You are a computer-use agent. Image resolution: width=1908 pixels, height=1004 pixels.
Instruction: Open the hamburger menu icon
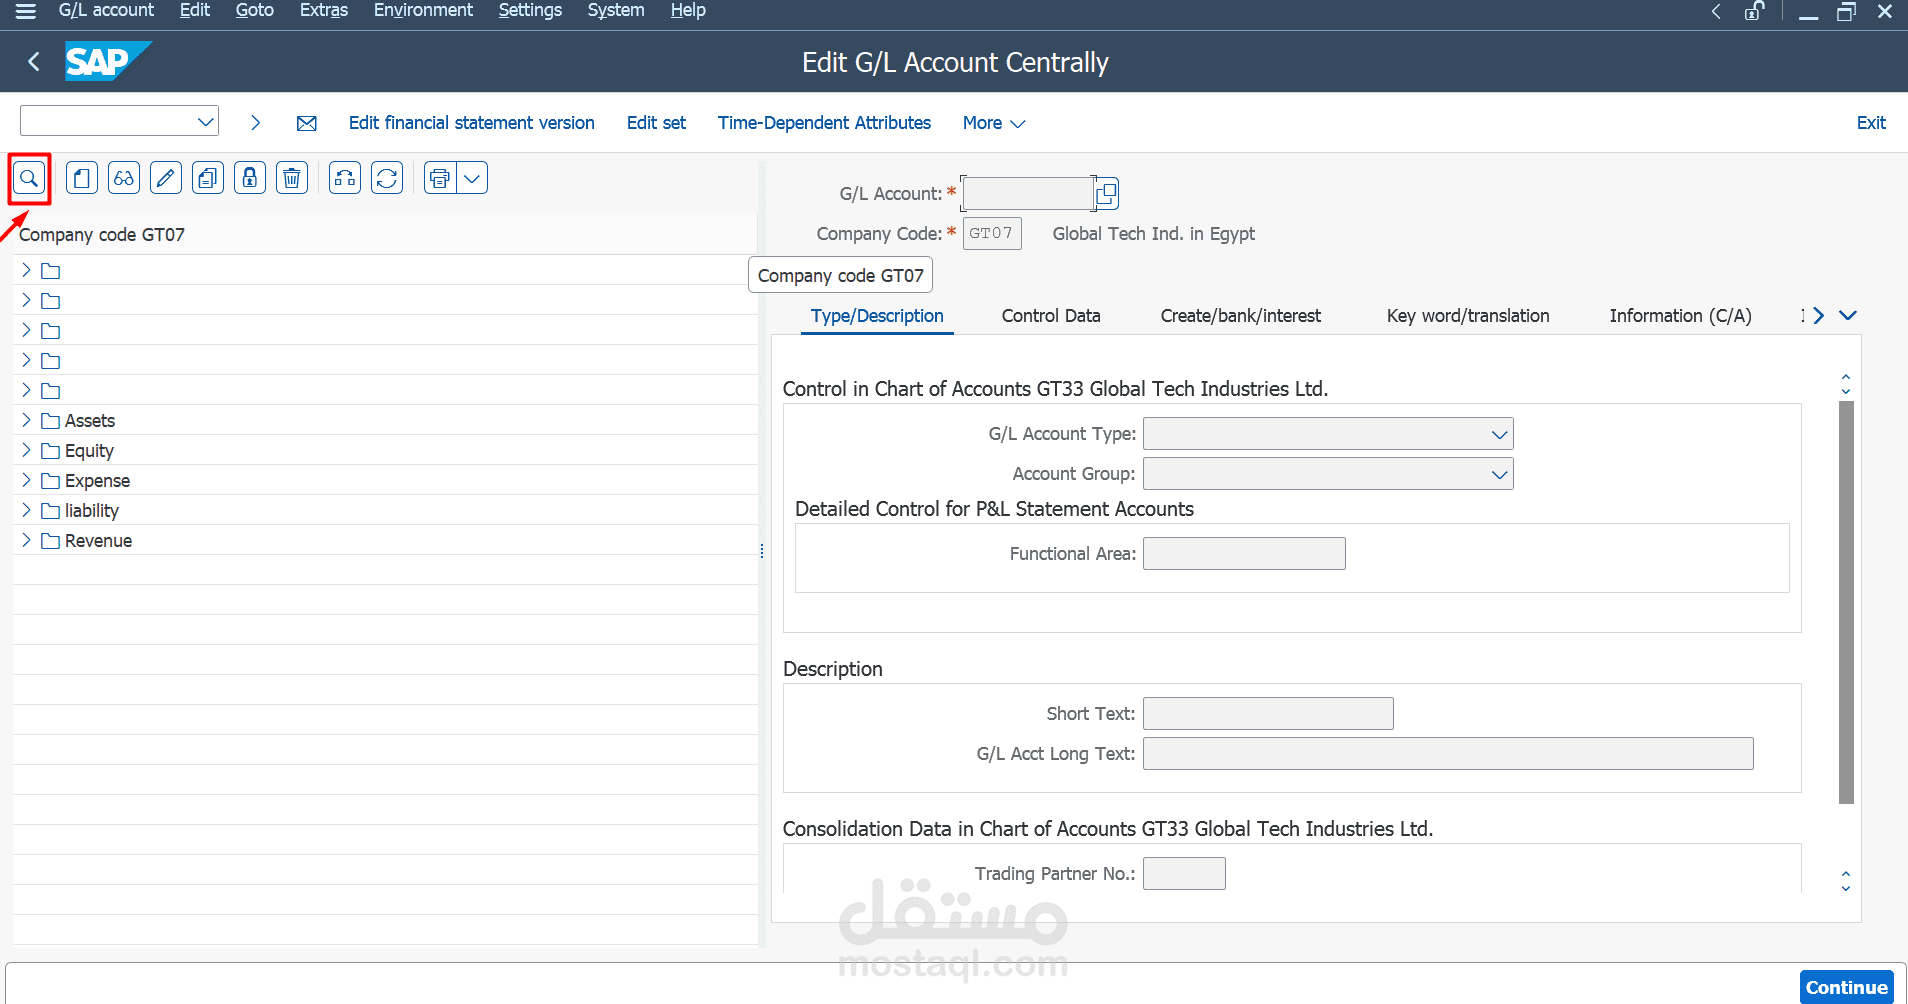26,11
